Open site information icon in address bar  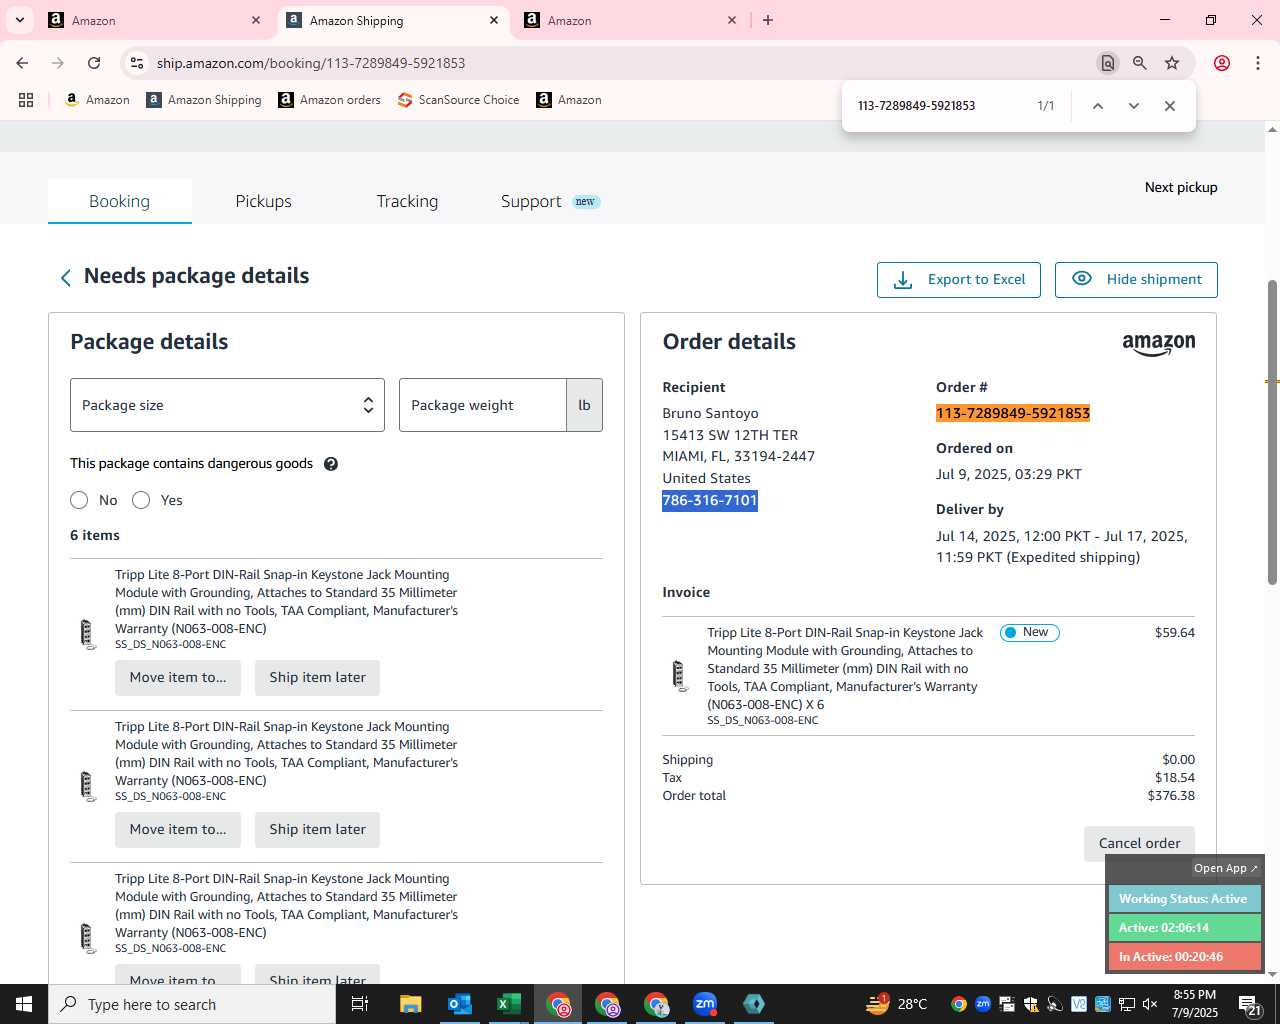click(x=137, y=63)
